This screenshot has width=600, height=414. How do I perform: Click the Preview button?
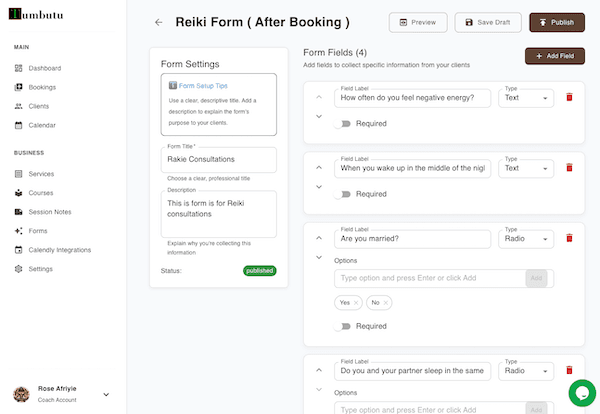point(418,22)
